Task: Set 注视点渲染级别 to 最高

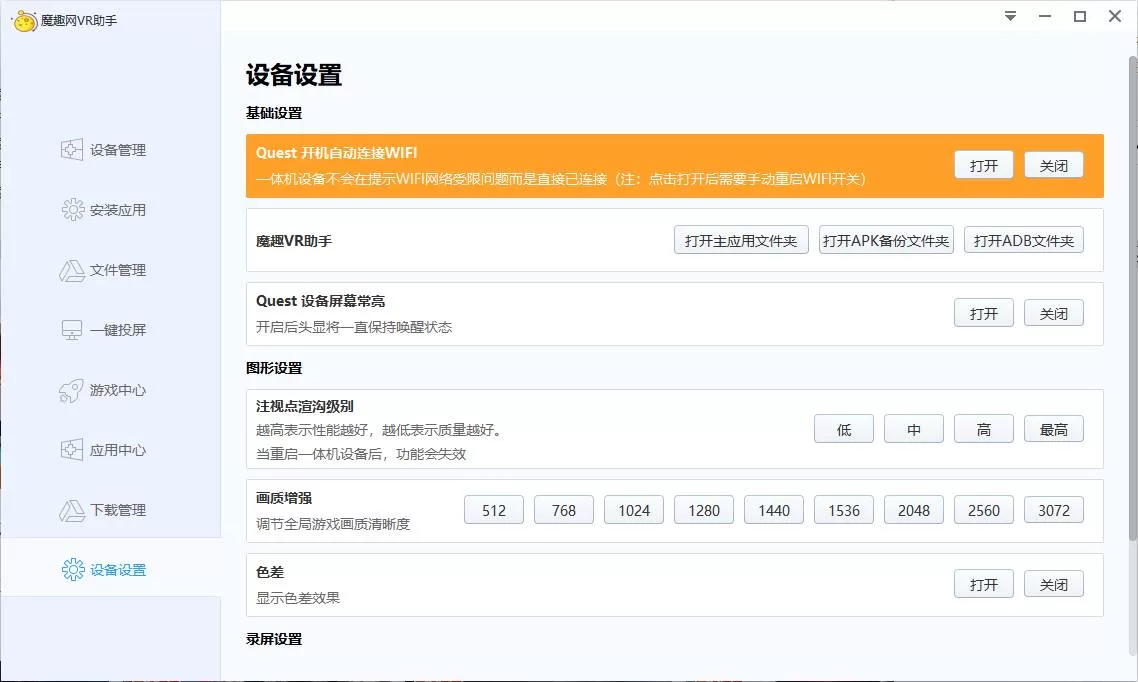Action: pos(1054,430)
